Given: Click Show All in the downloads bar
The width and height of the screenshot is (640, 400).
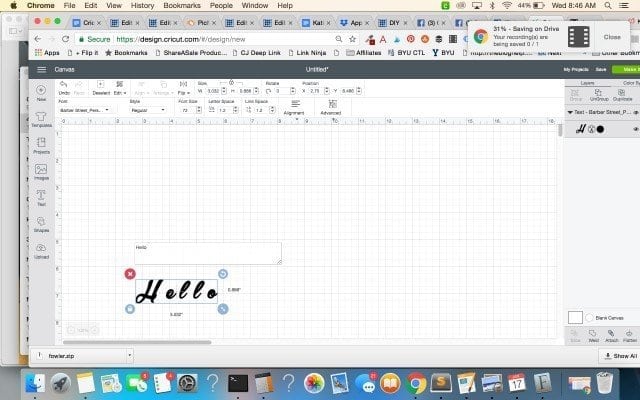Looking at the screenshot, I should [620, 356].
